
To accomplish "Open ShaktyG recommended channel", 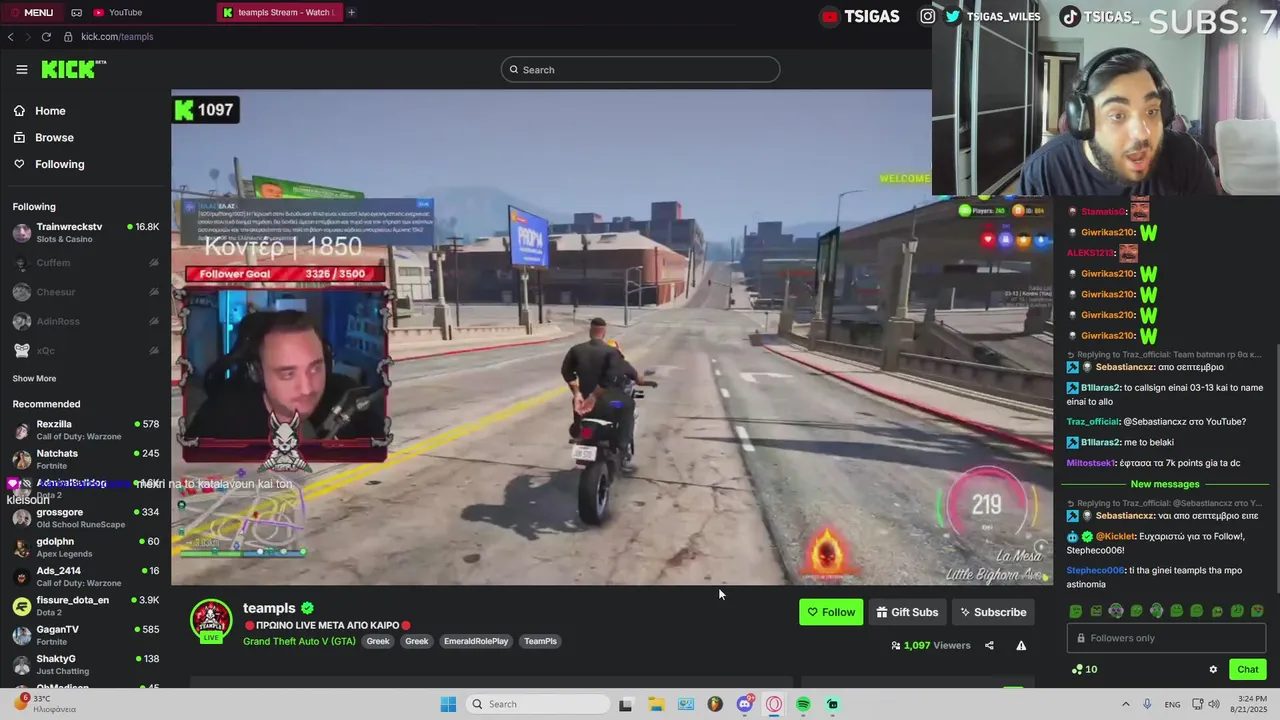I will 85,664.
